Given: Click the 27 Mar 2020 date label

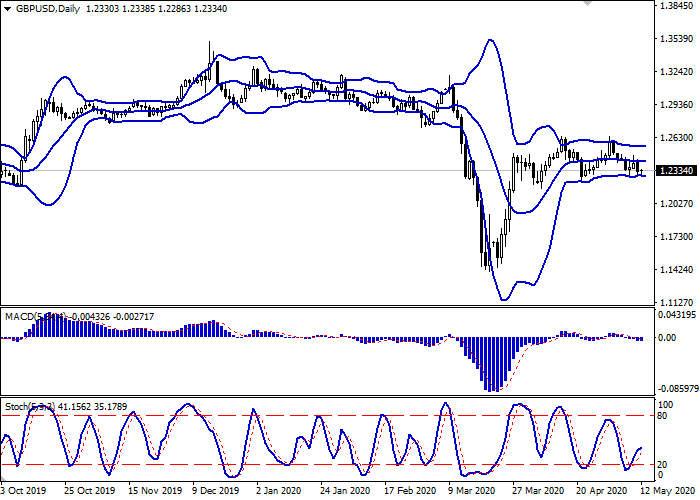Looking at the screenshot, I should coord(537,491).
